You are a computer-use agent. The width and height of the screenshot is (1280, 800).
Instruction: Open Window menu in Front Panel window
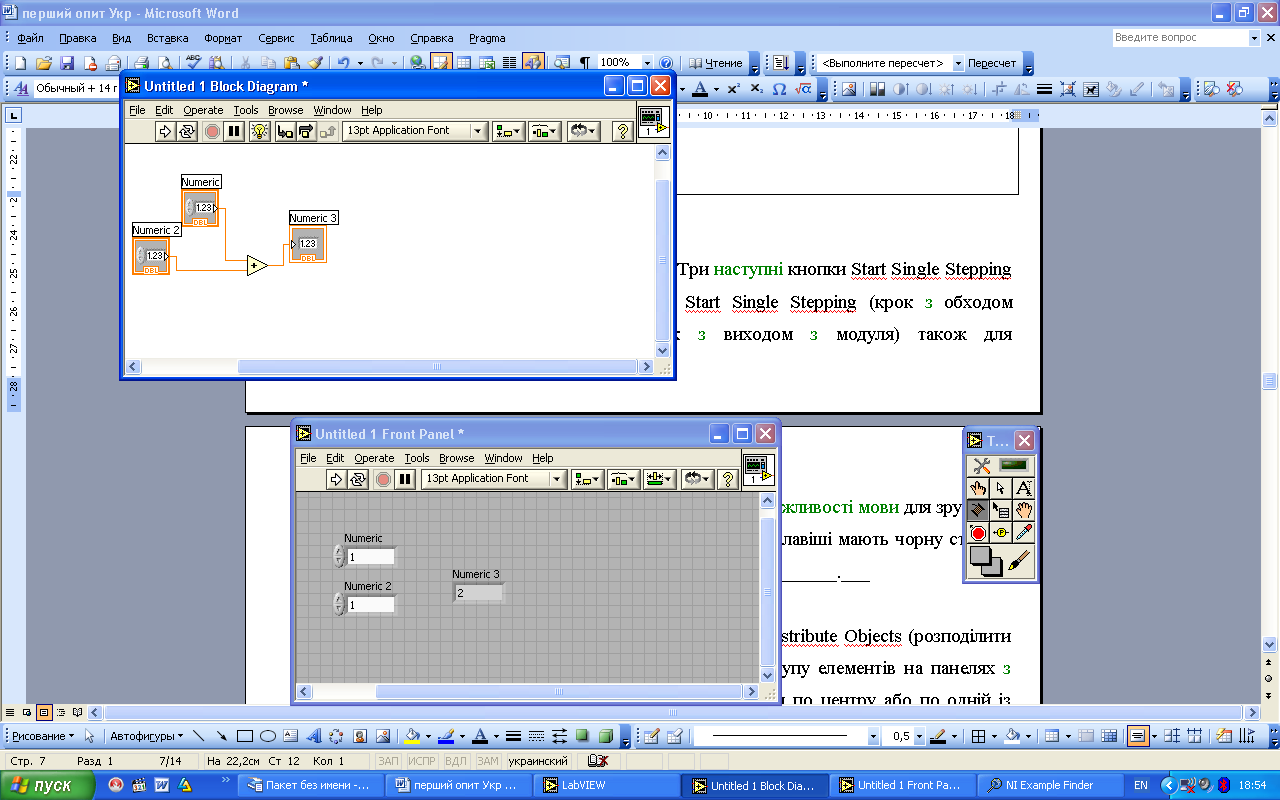[503, 458]
